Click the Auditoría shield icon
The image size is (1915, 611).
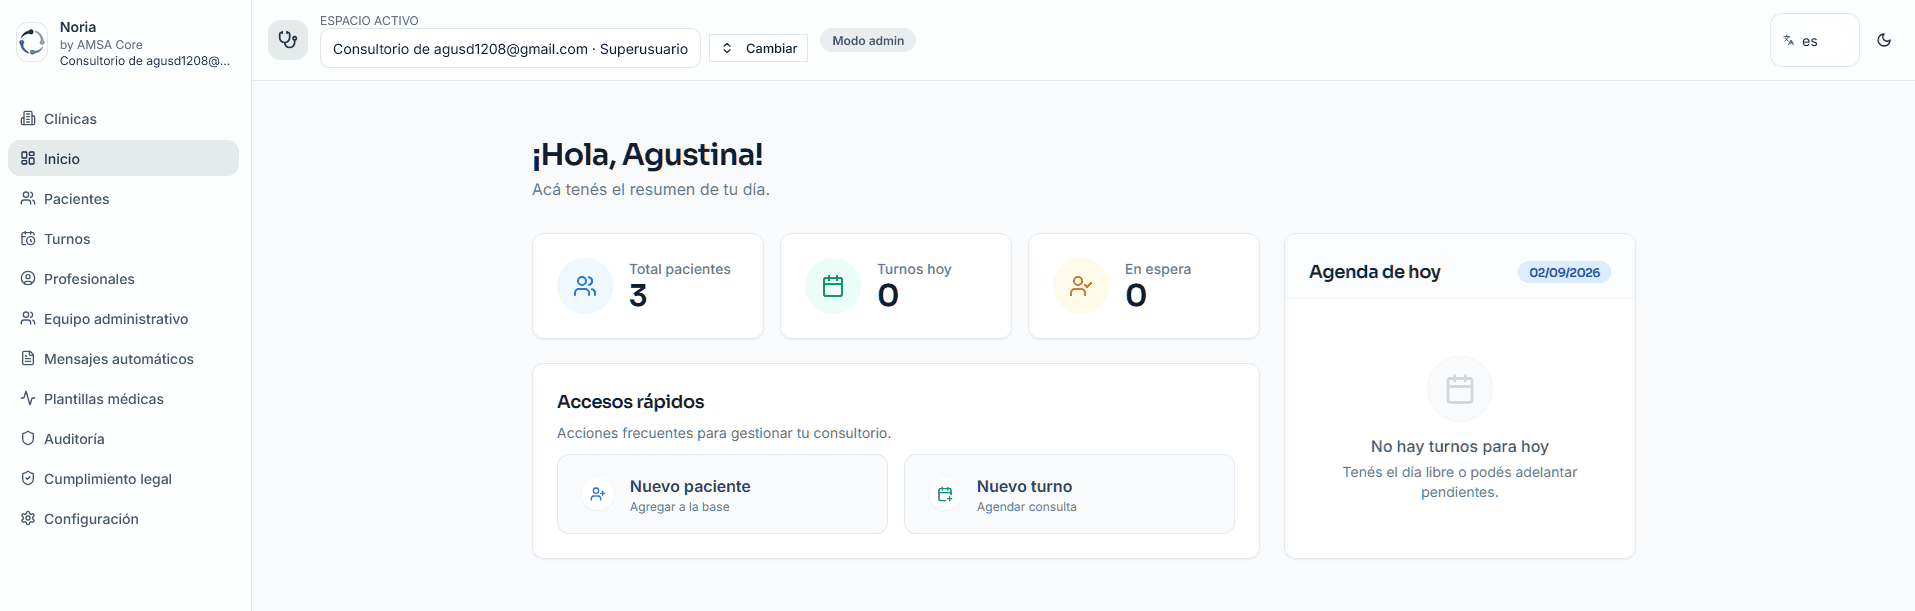[28, 438]
